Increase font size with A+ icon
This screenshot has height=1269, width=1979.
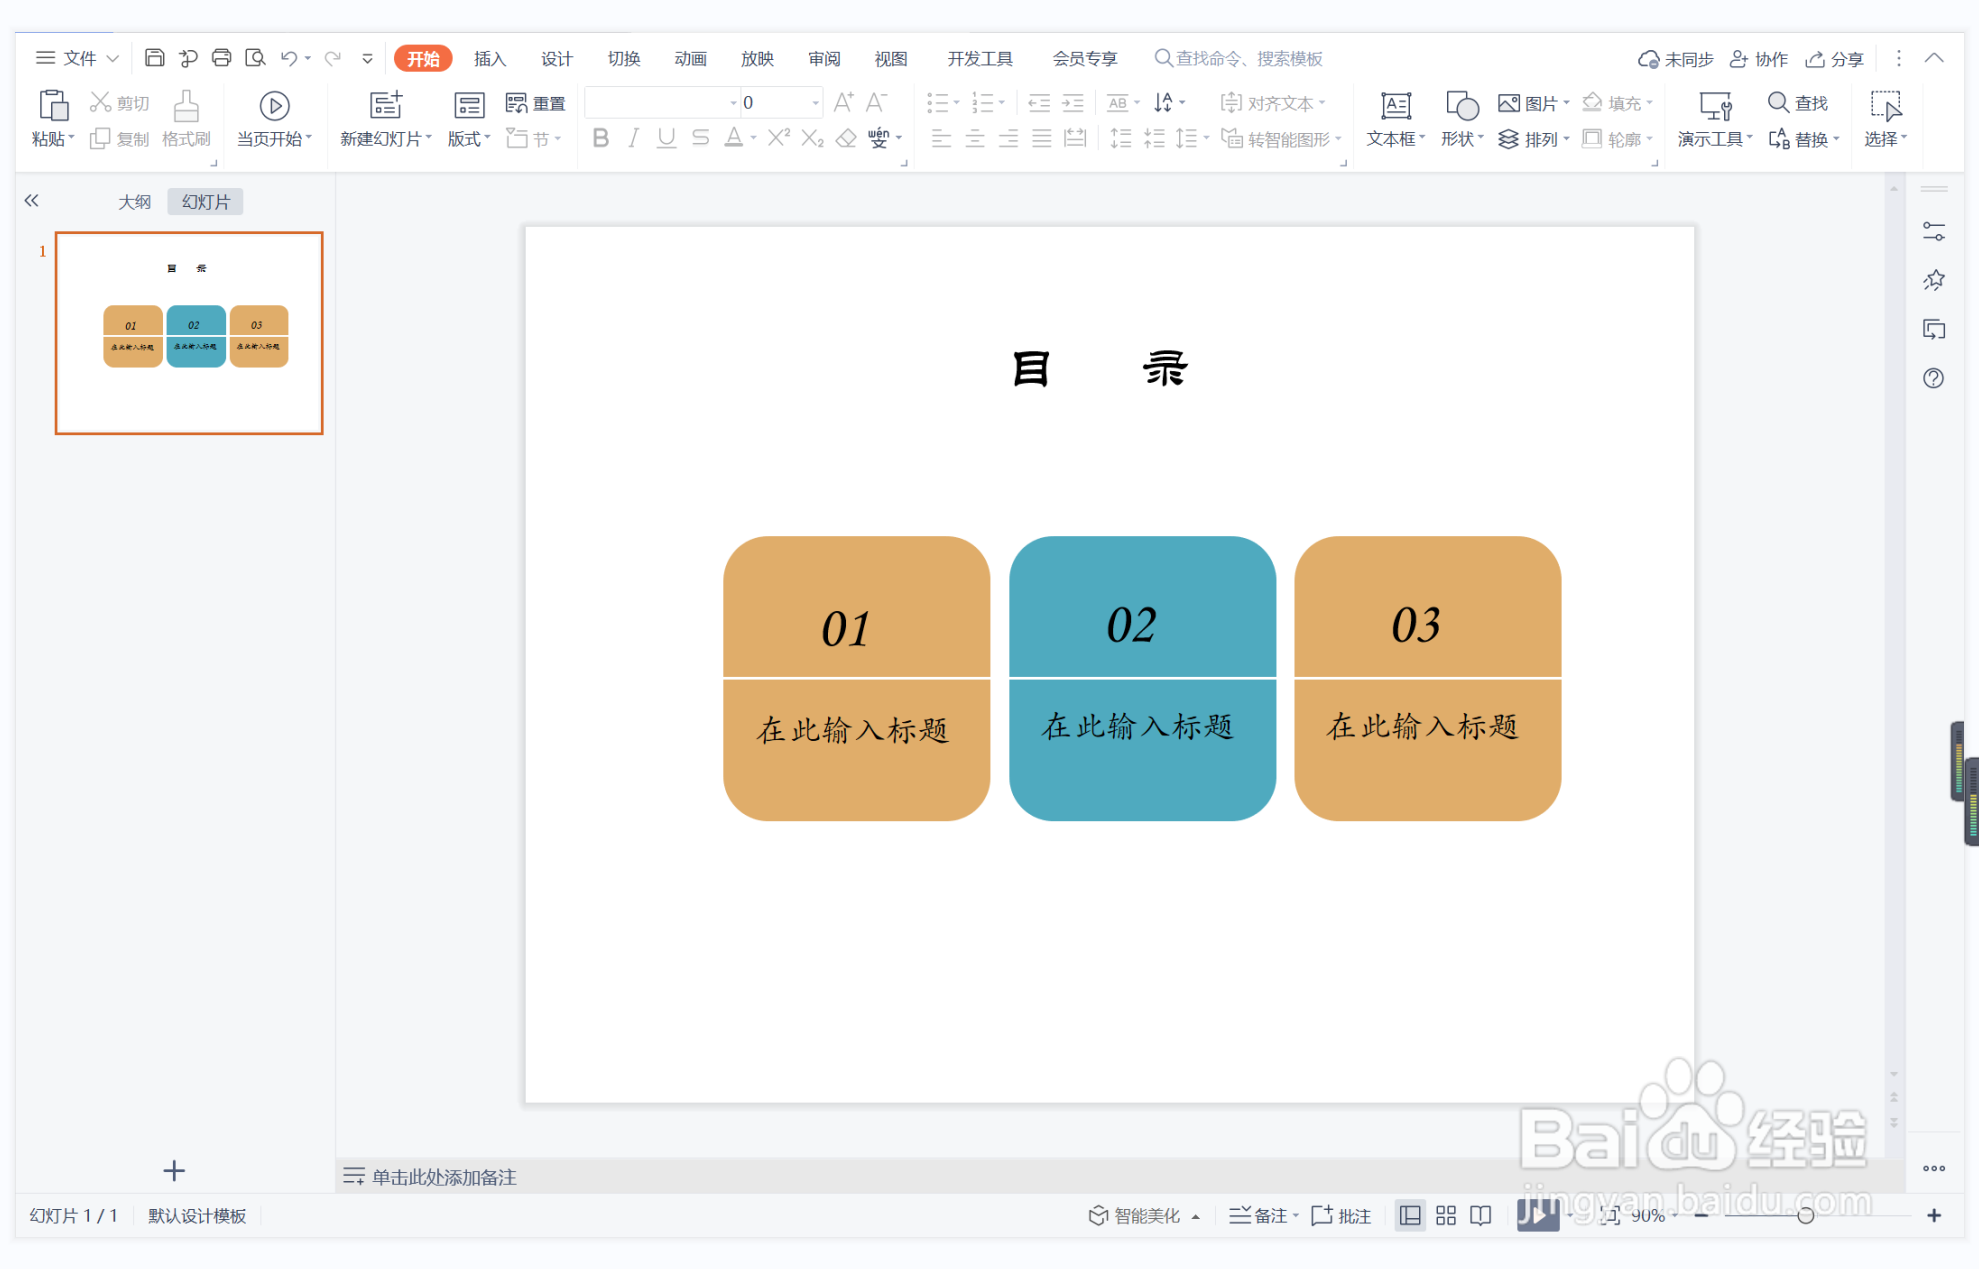[x=843, y=102]
